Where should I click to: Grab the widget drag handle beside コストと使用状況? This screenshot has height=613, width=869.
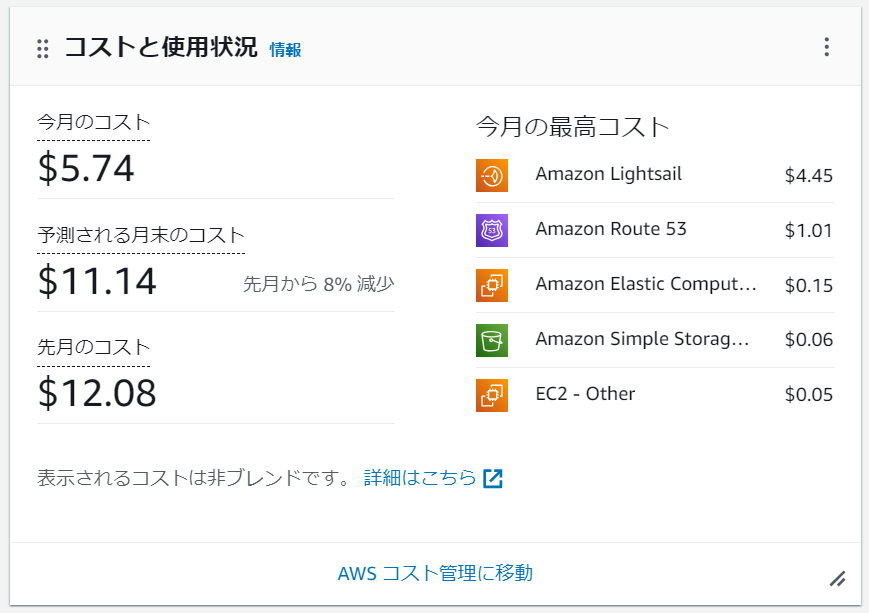(43, 49)
